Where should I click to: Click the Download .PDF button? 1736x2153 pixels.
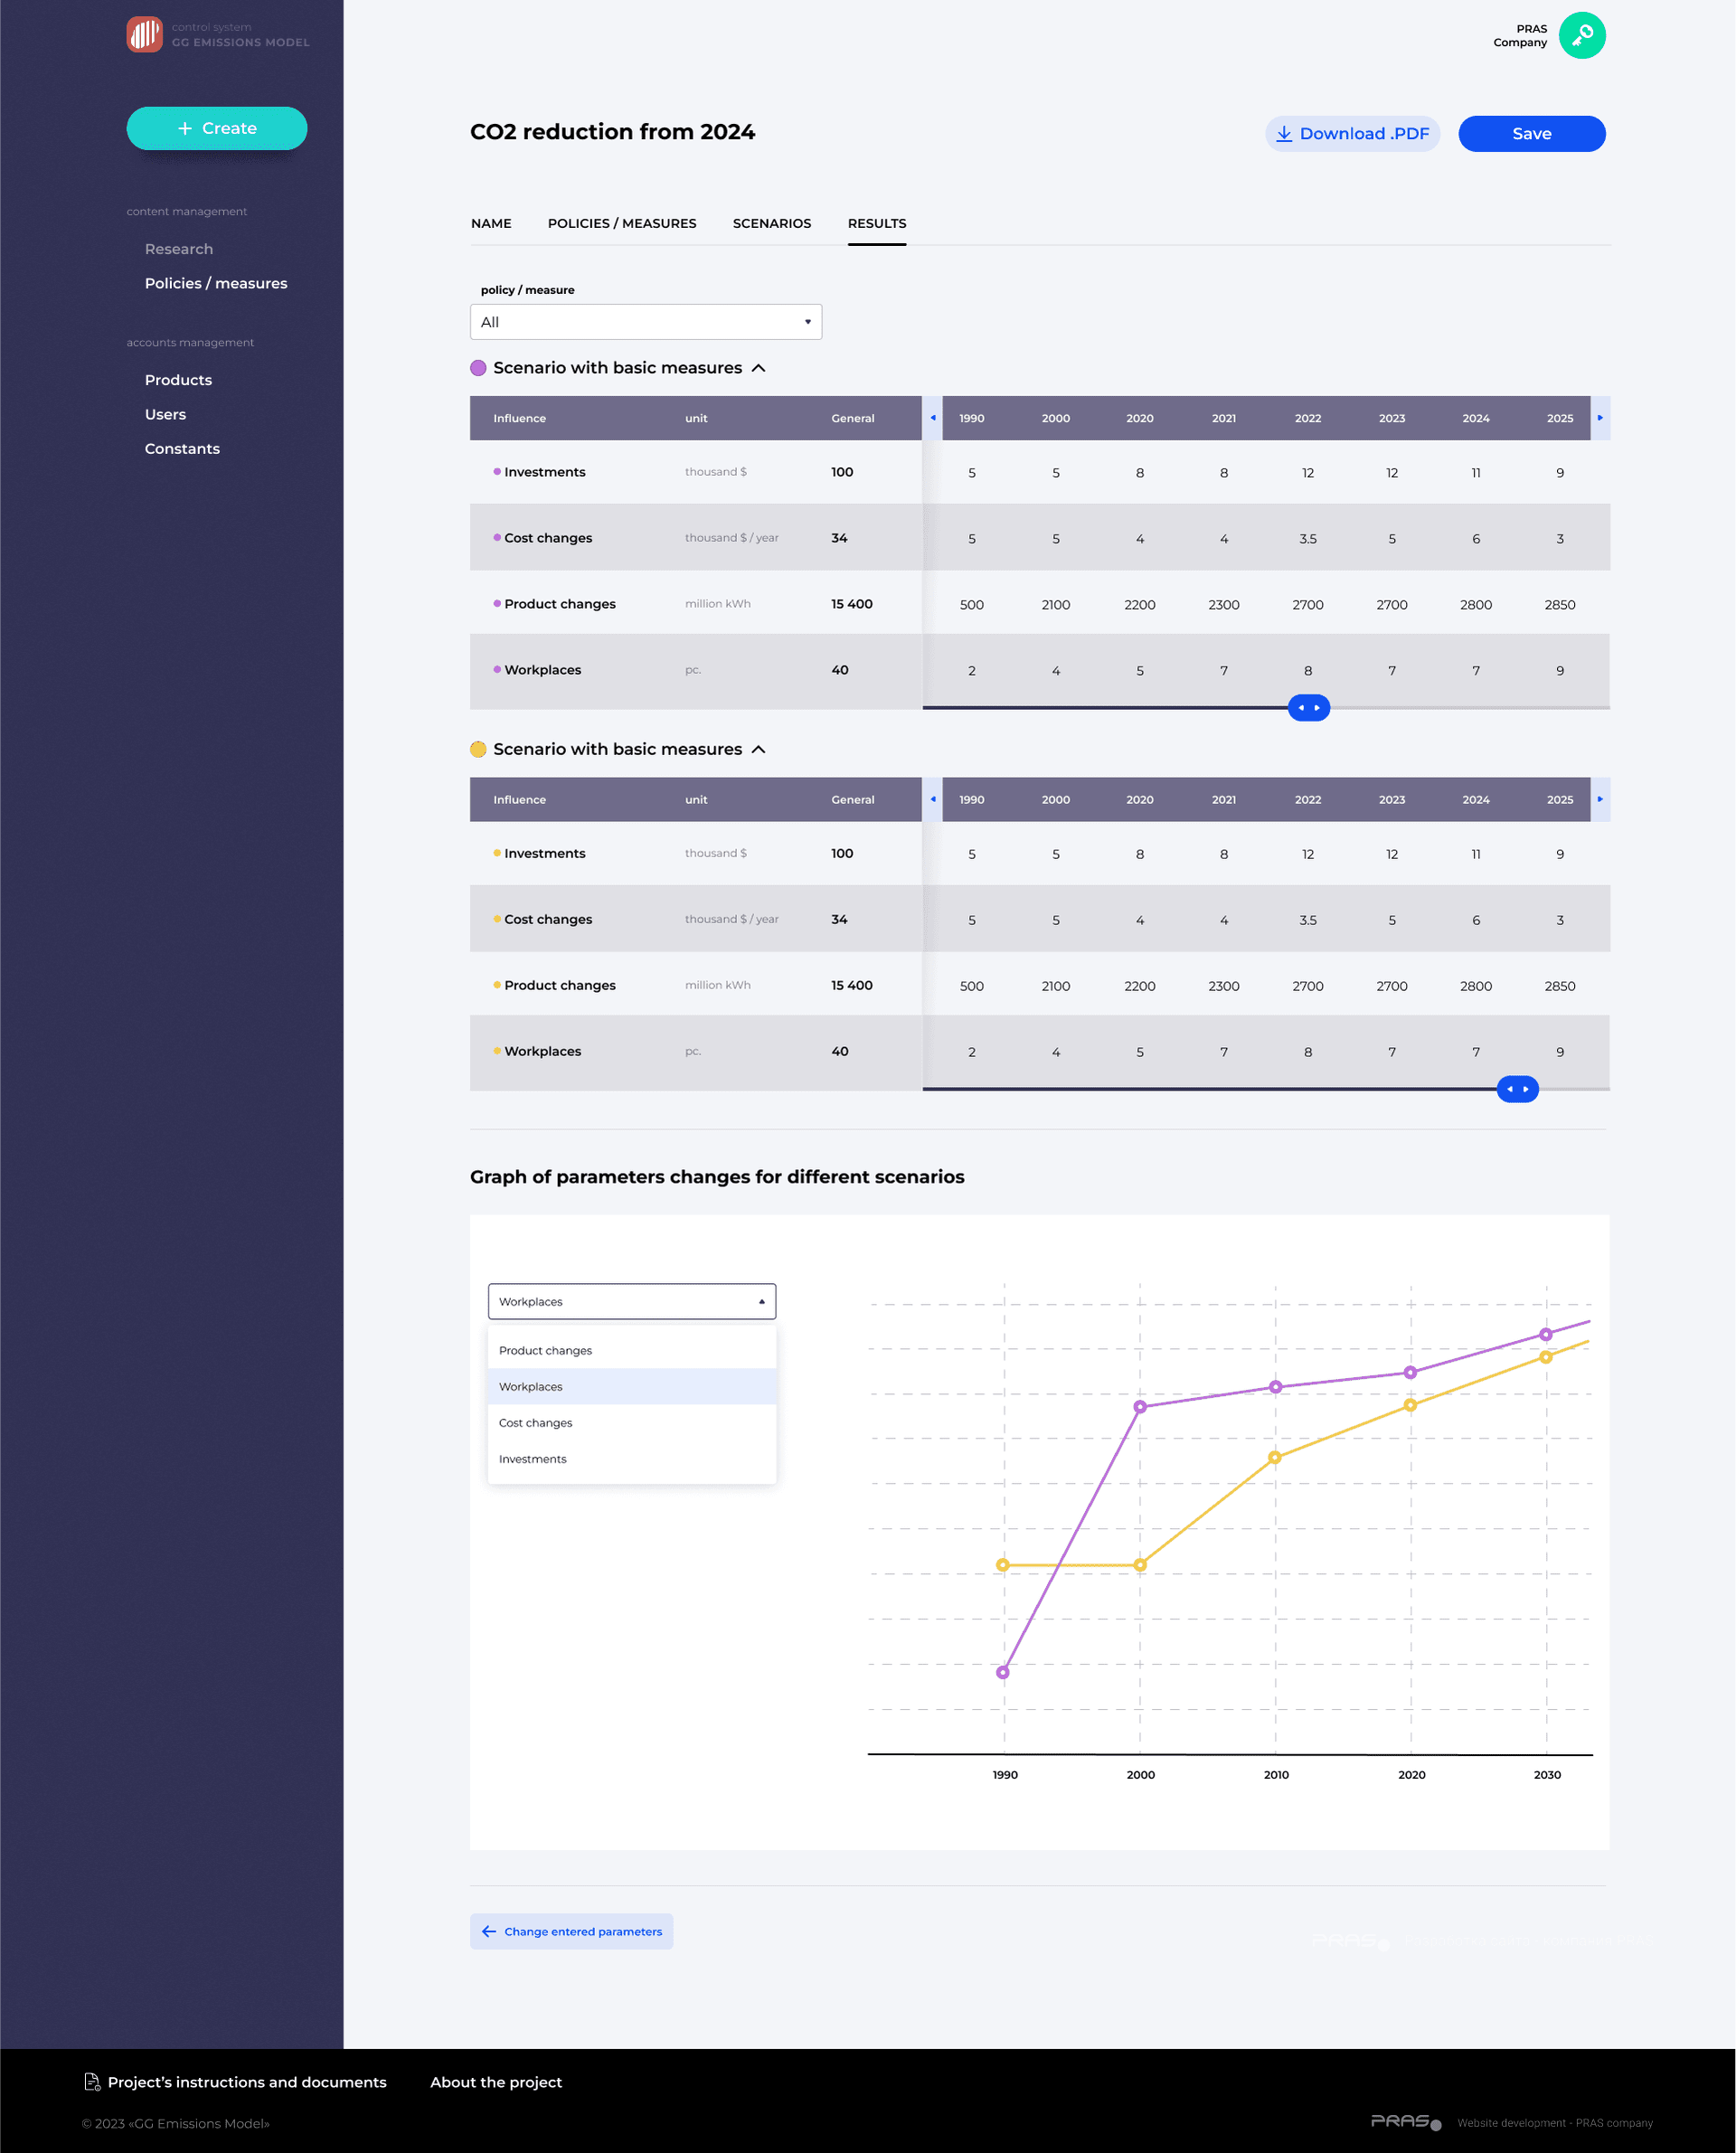(1352, 134)
